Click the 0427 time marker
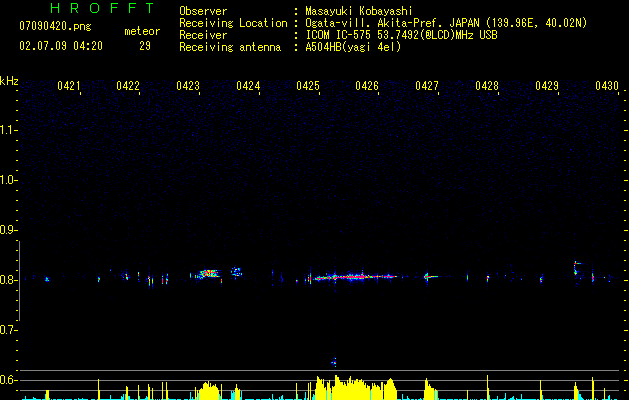This screenshot has height=400, width=629. click(427, 86)
